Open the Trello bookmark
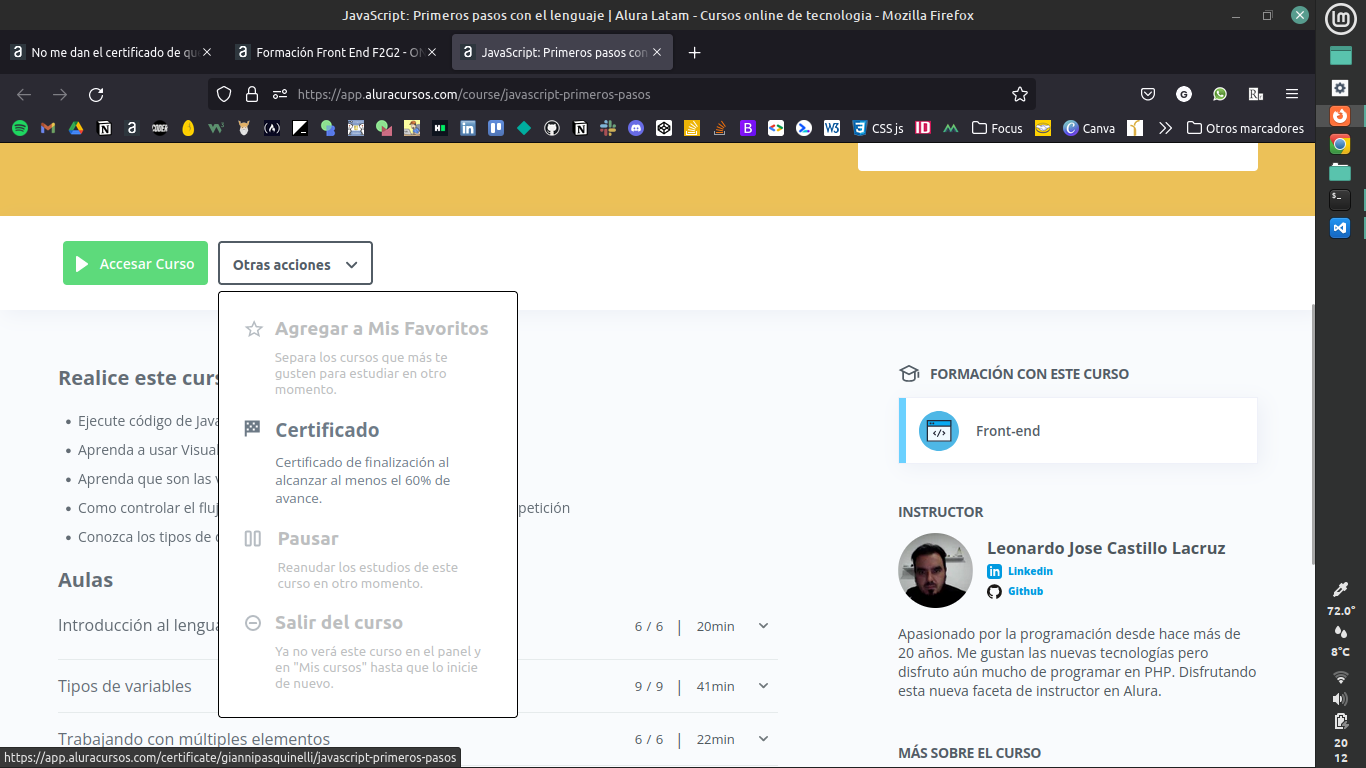Viewport: 1366px width, 768px height. tap(495, 128)
